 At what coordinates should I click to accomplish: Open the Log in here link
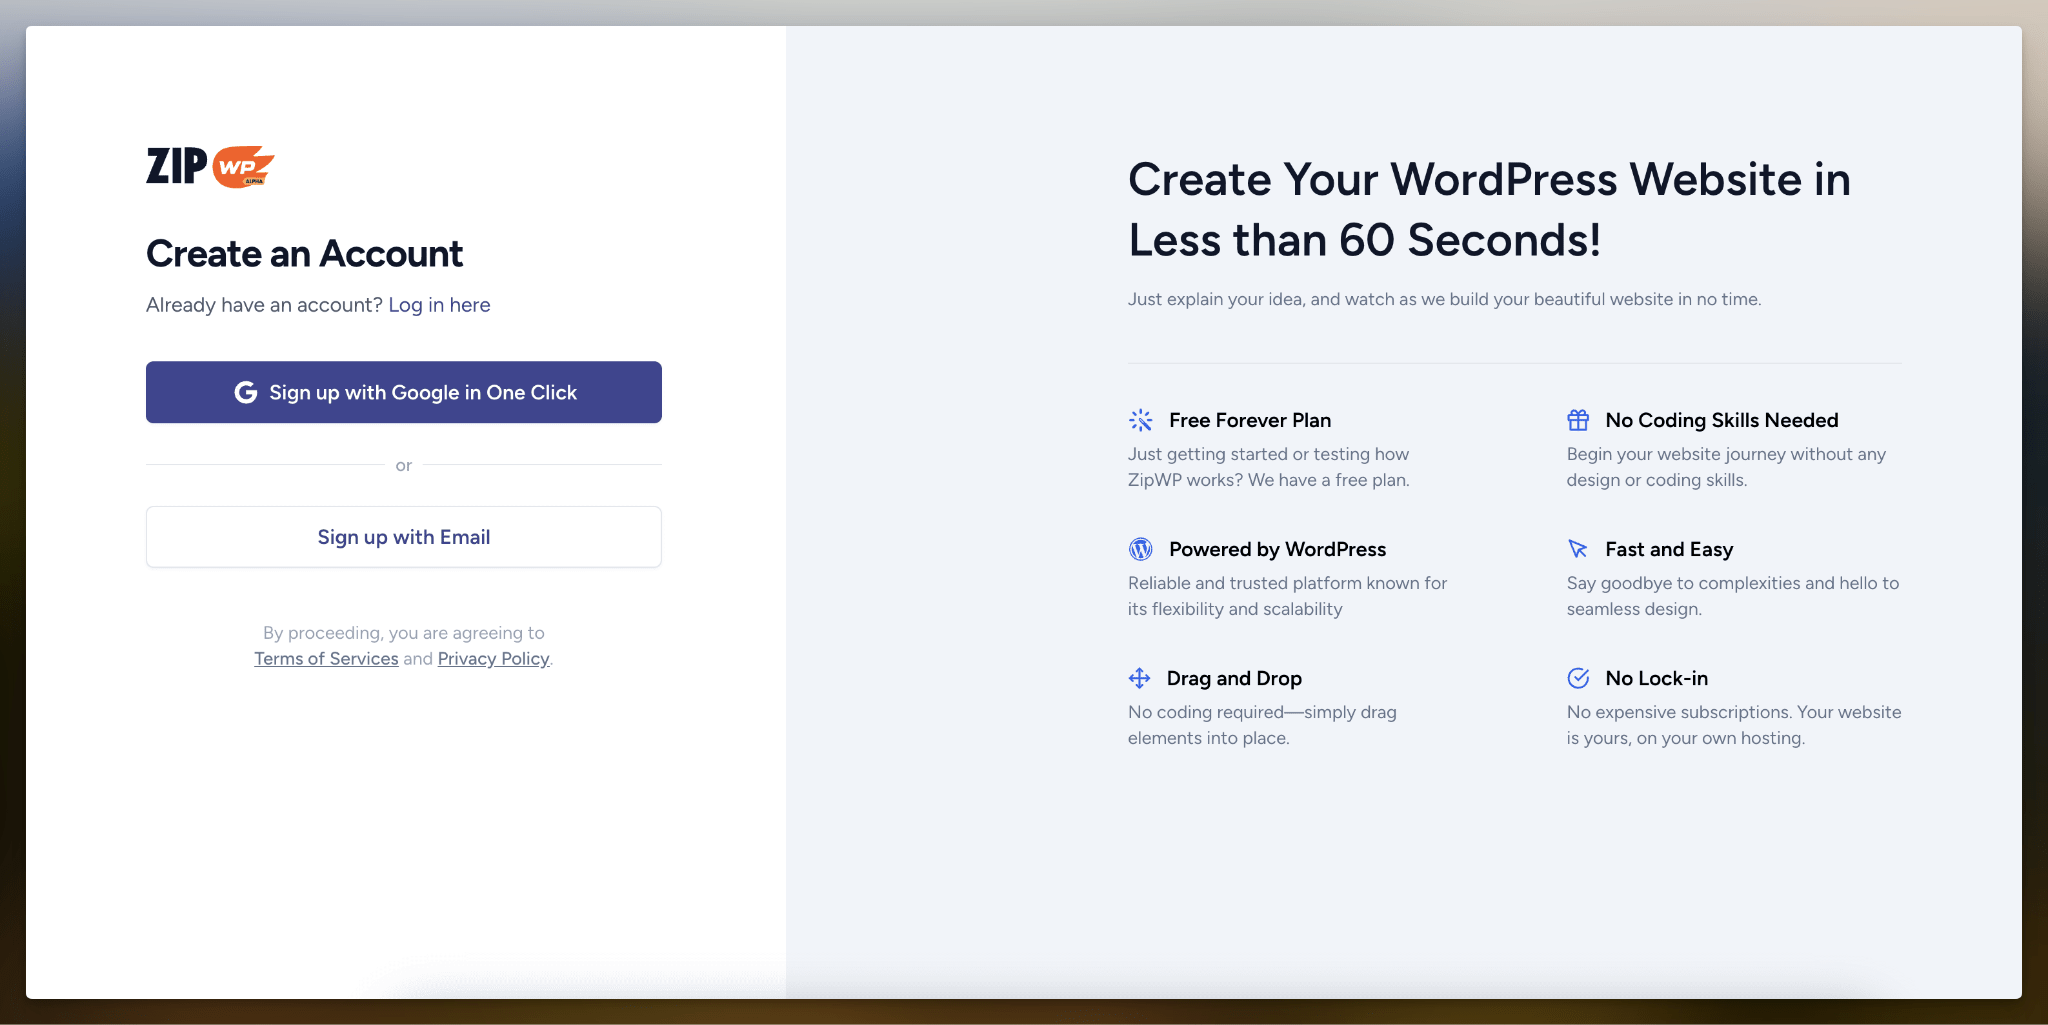click(439, 305)
